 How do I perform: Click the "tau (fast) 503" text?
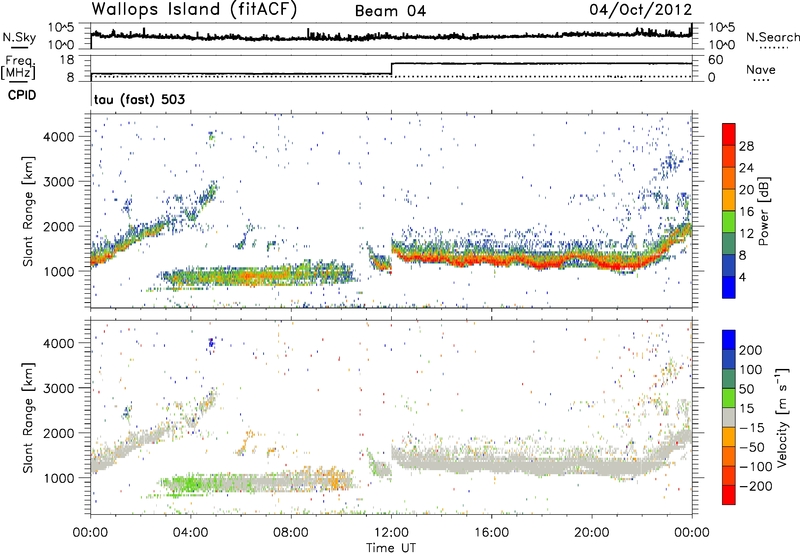click(139, 99)
